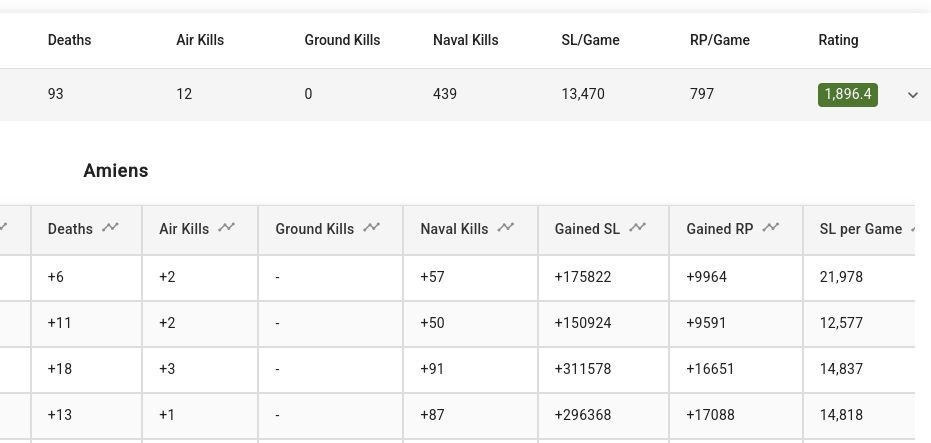Select the Rating column header
The height and width of the screenshot is (443, 931).
[x=838, y=40]
